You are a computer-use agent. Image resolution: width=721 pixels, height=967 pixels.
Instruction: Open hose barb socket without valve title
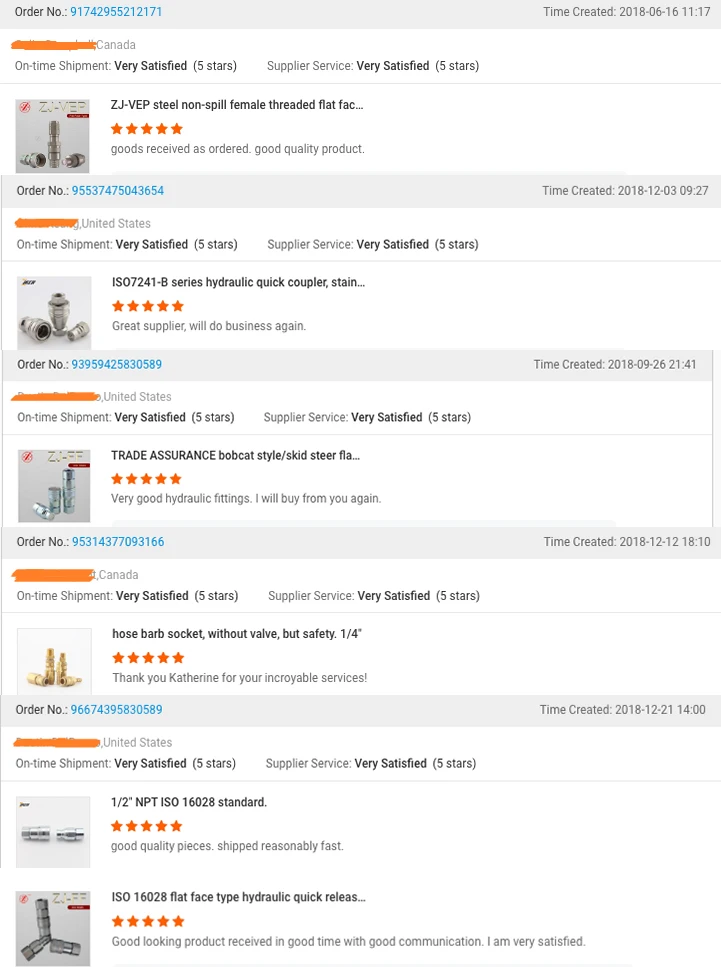pos(236,634)
